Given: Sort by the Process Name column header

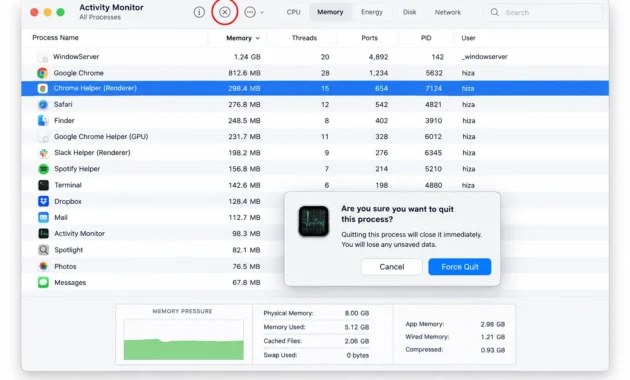Looking at the screenshot, I should click(x=55, y=37).
